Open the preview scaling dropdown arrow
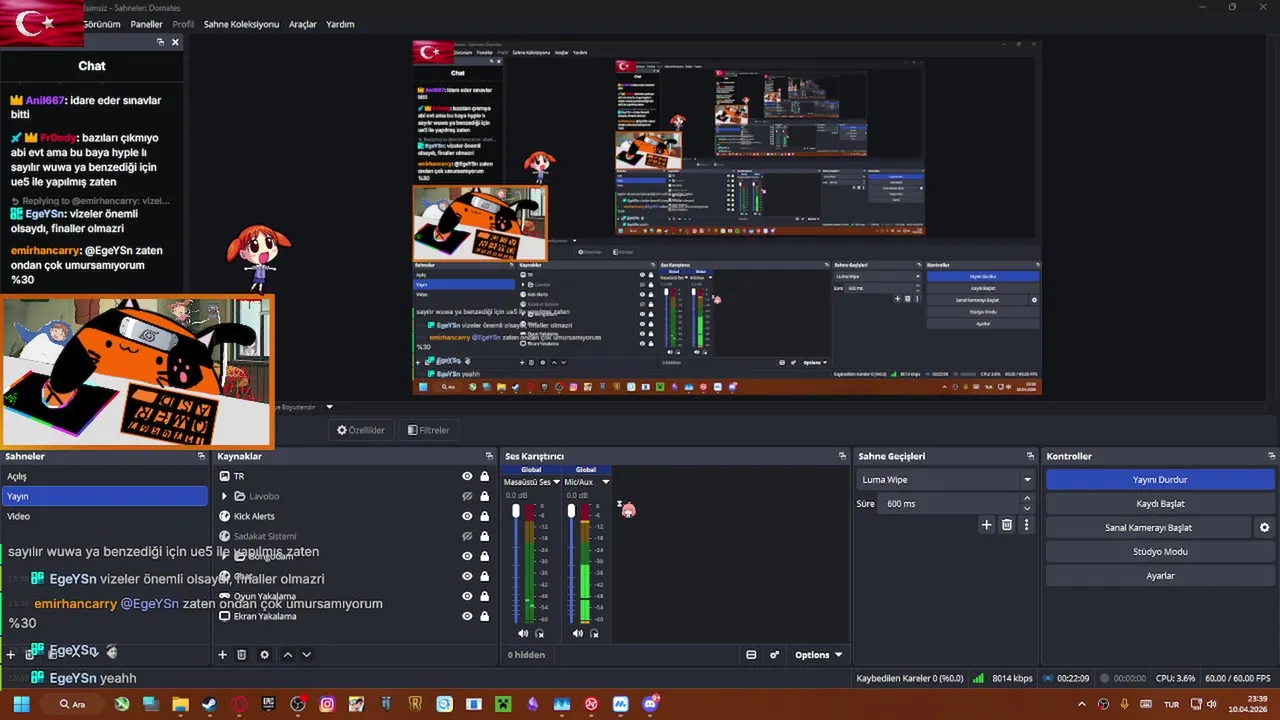Viewport: 1280px width, 720px height. coord(329,407)
